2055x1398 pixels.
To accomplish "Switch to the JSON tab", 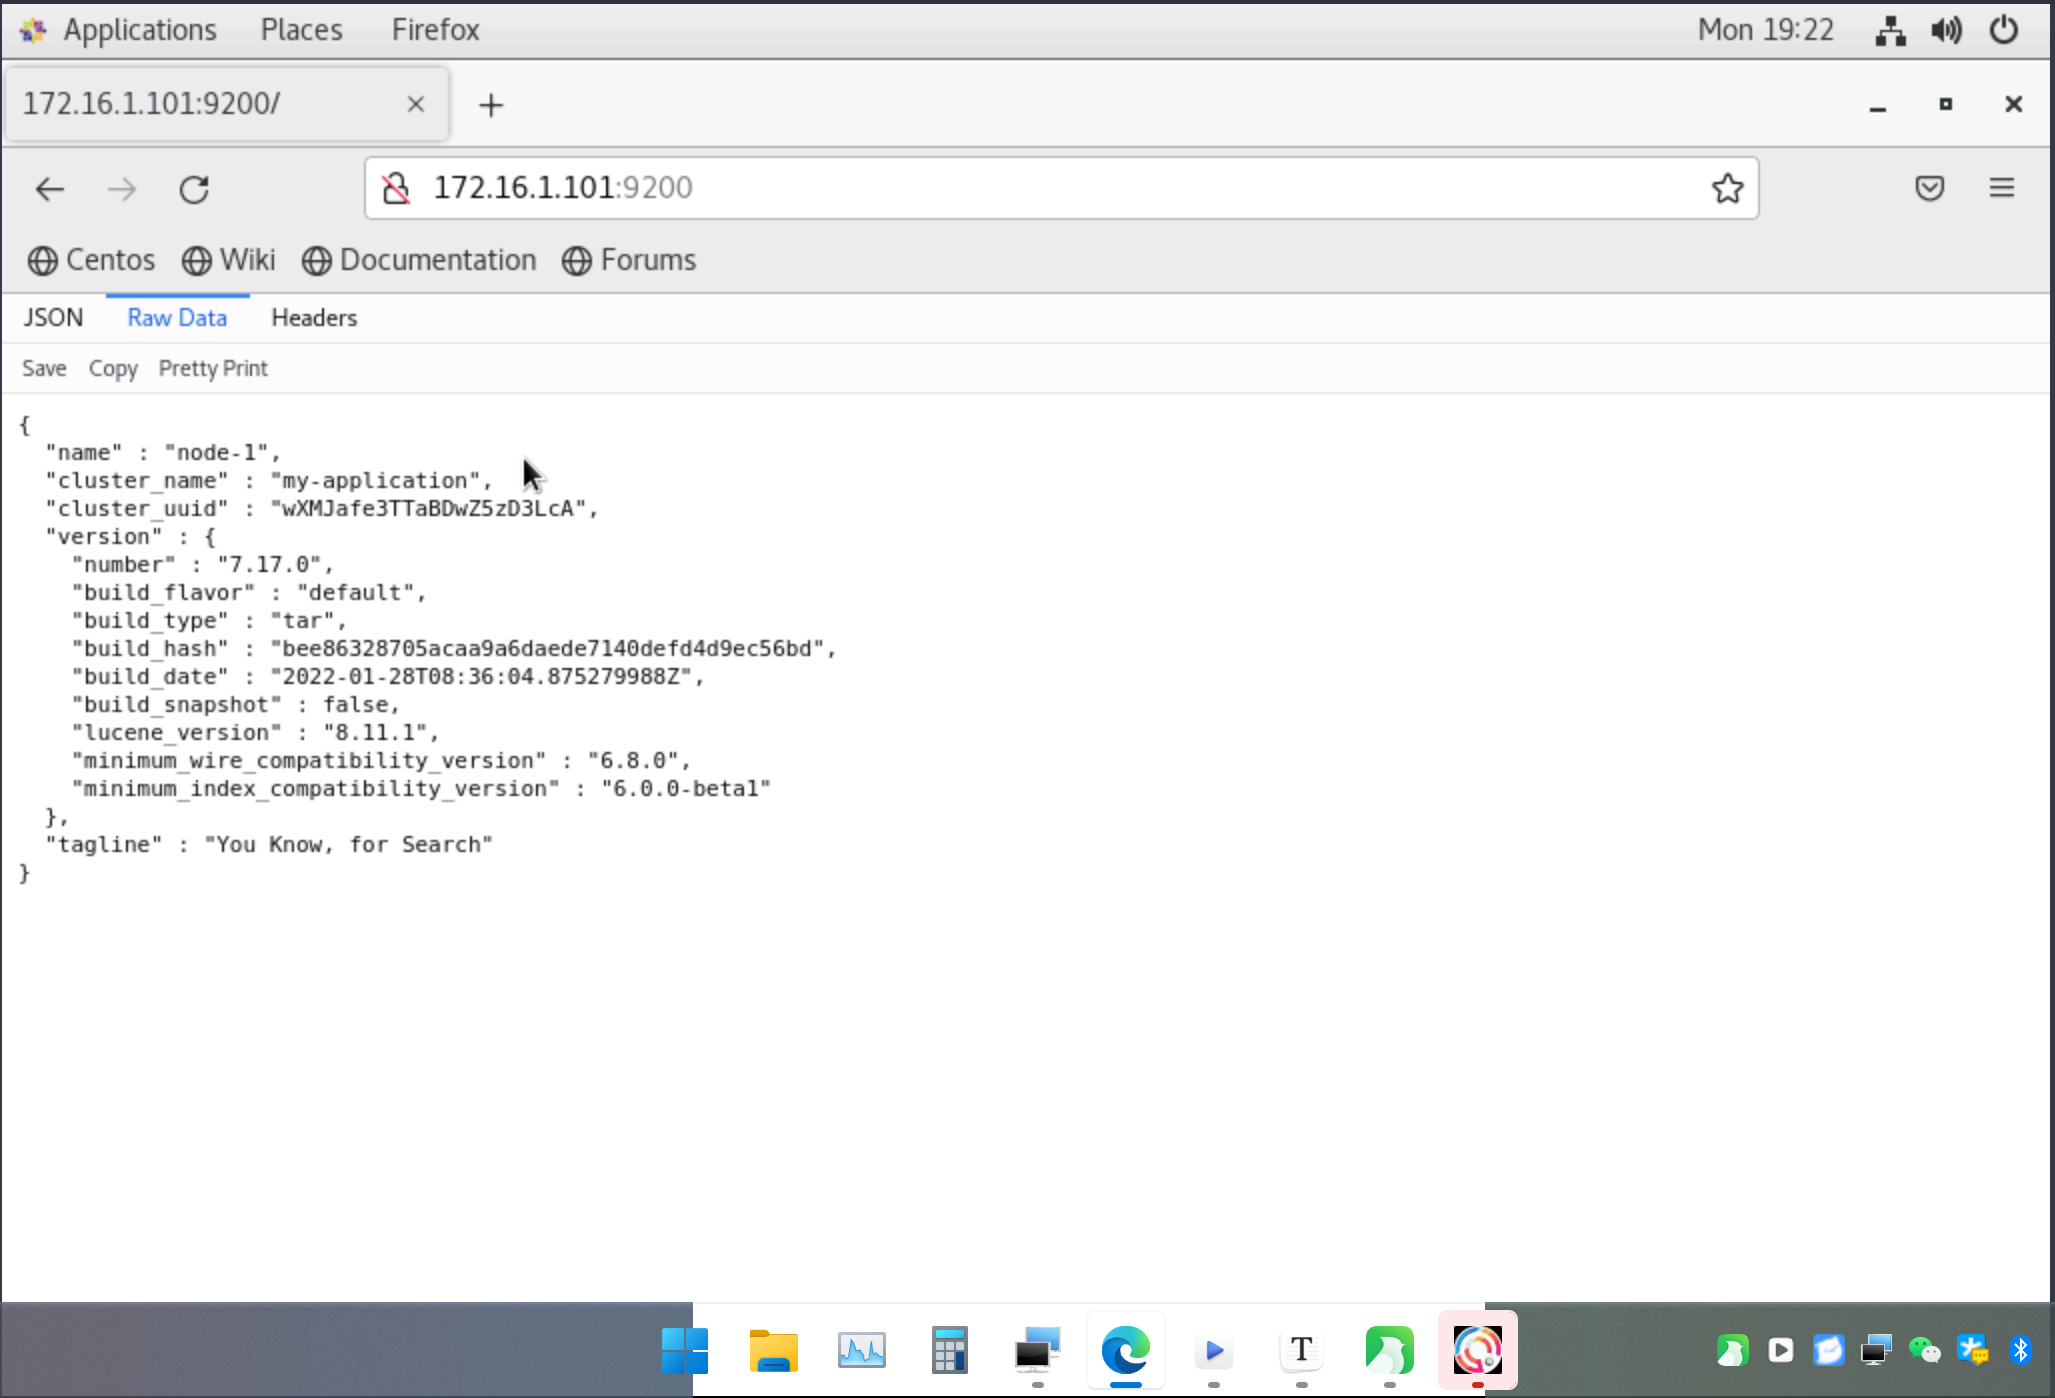I will click(54, 317).
